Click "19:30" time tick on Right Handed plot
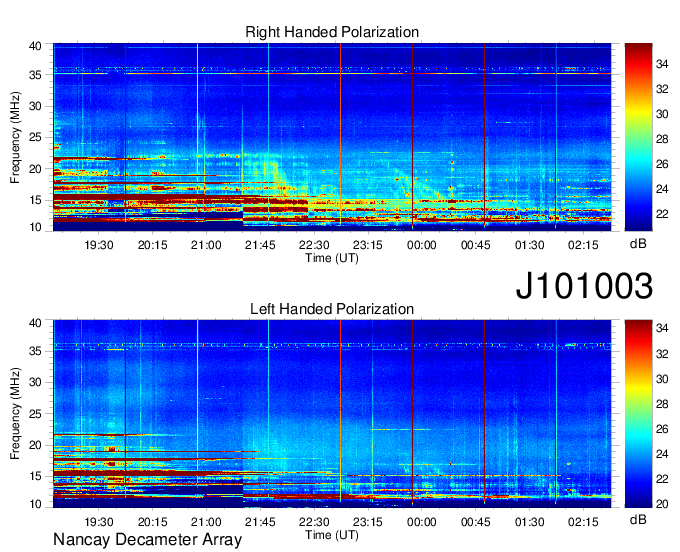The width and height of the screenshot is (680, 552). 98,245
